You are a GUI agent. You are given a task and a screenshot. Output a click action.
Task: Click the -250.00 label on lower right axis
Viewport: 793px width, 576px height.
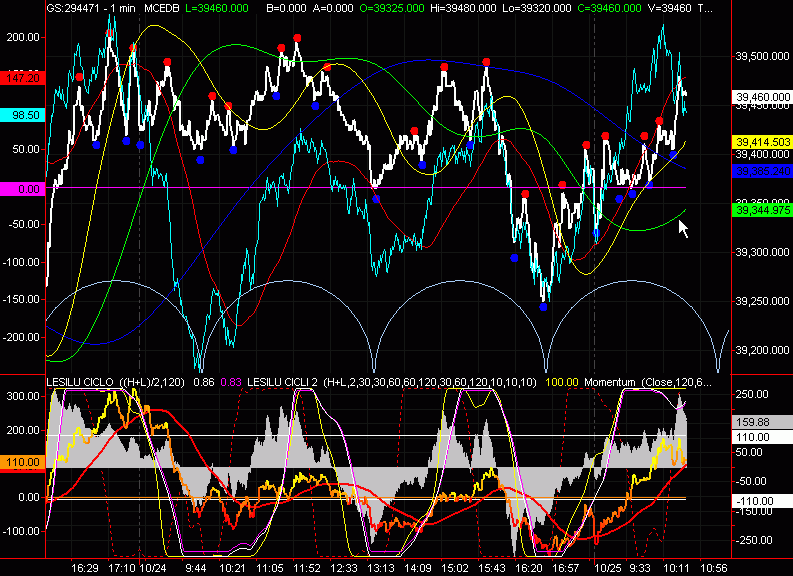(752, 541)
